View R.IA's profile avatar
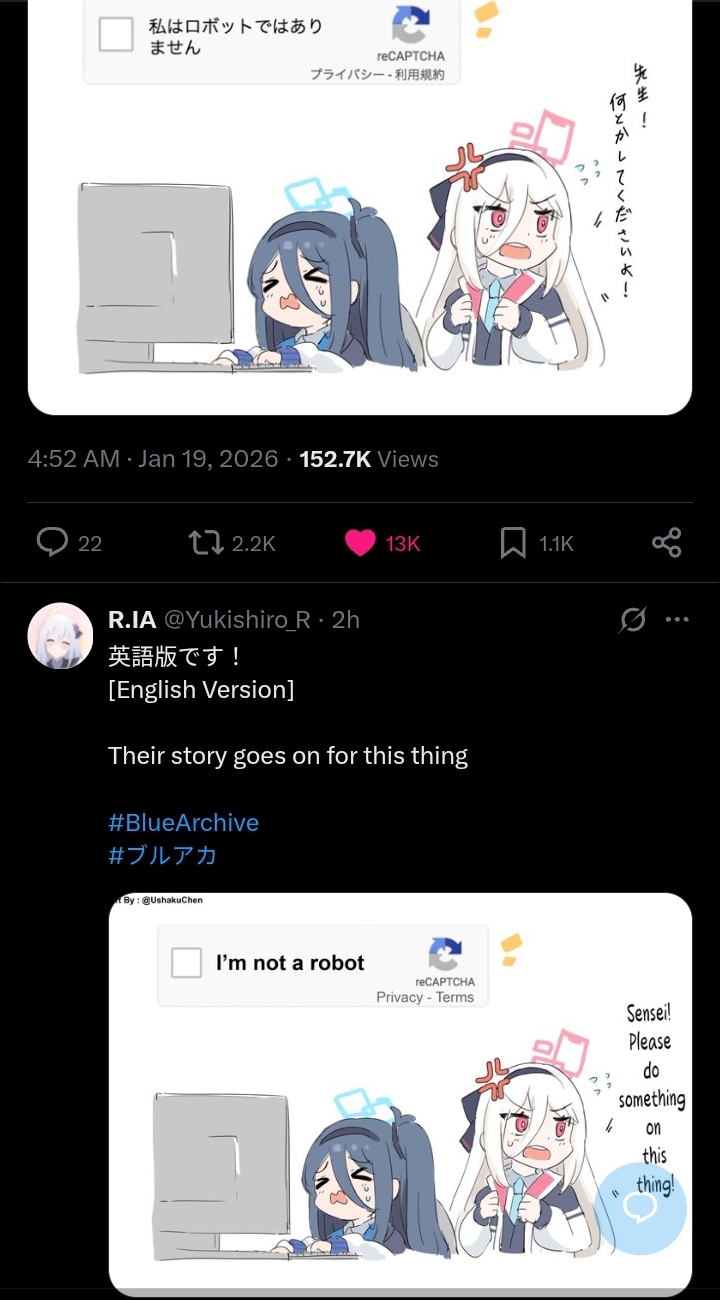720x1300 pixels. [x=60, y=635]
